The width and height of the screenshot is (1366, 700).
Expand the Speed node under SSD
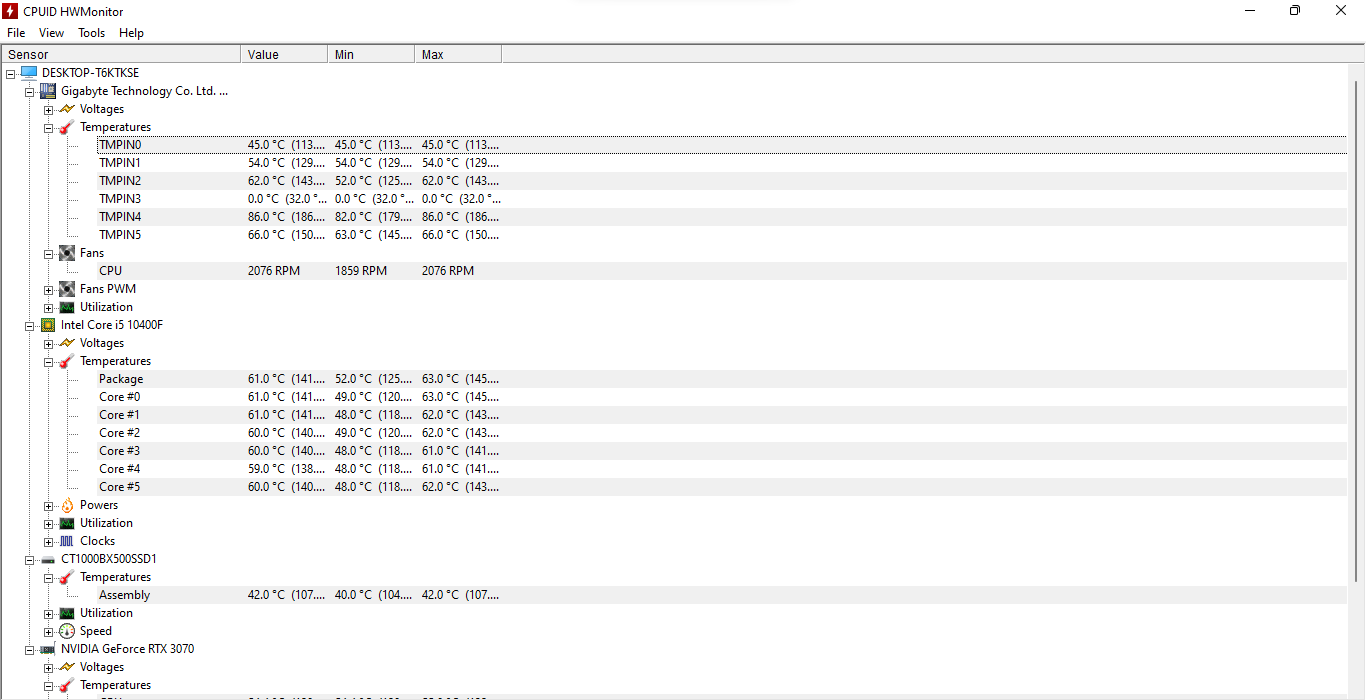49,631
